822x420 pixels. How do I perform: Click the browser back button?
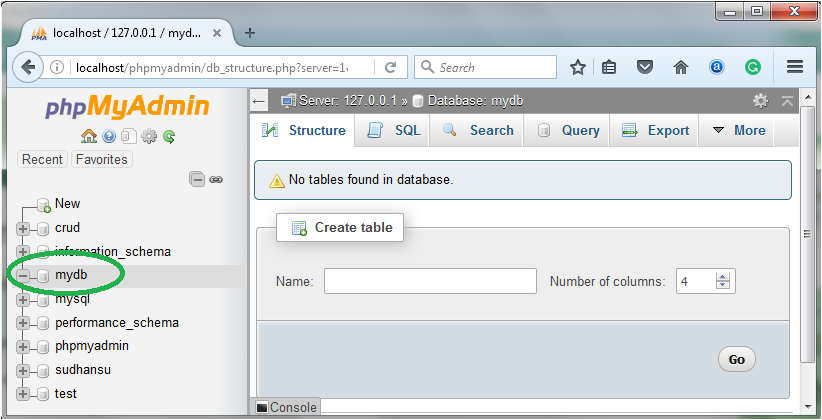[x=28, y=68]
